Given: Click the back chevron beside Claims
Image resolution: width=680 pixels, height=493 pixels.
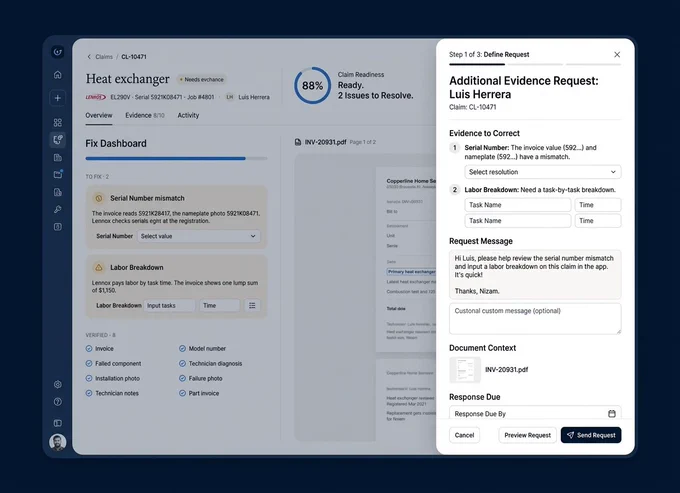Looking at the screenshot, I should tap(89, 57).
